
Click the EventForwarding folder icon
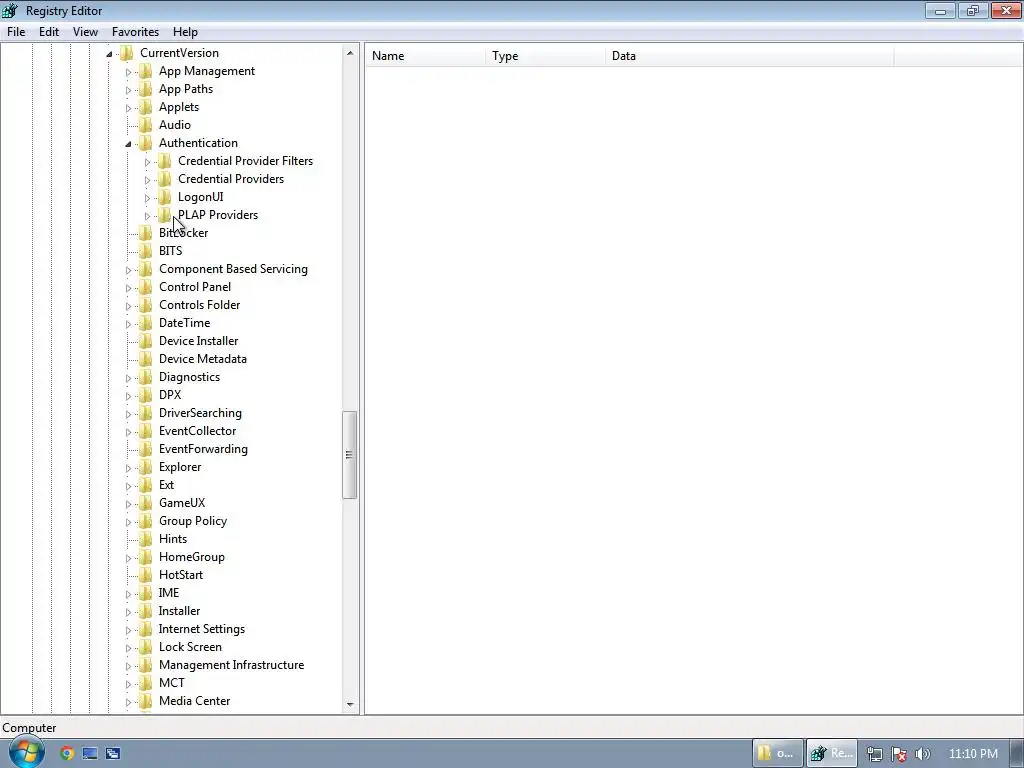point(146,449)
